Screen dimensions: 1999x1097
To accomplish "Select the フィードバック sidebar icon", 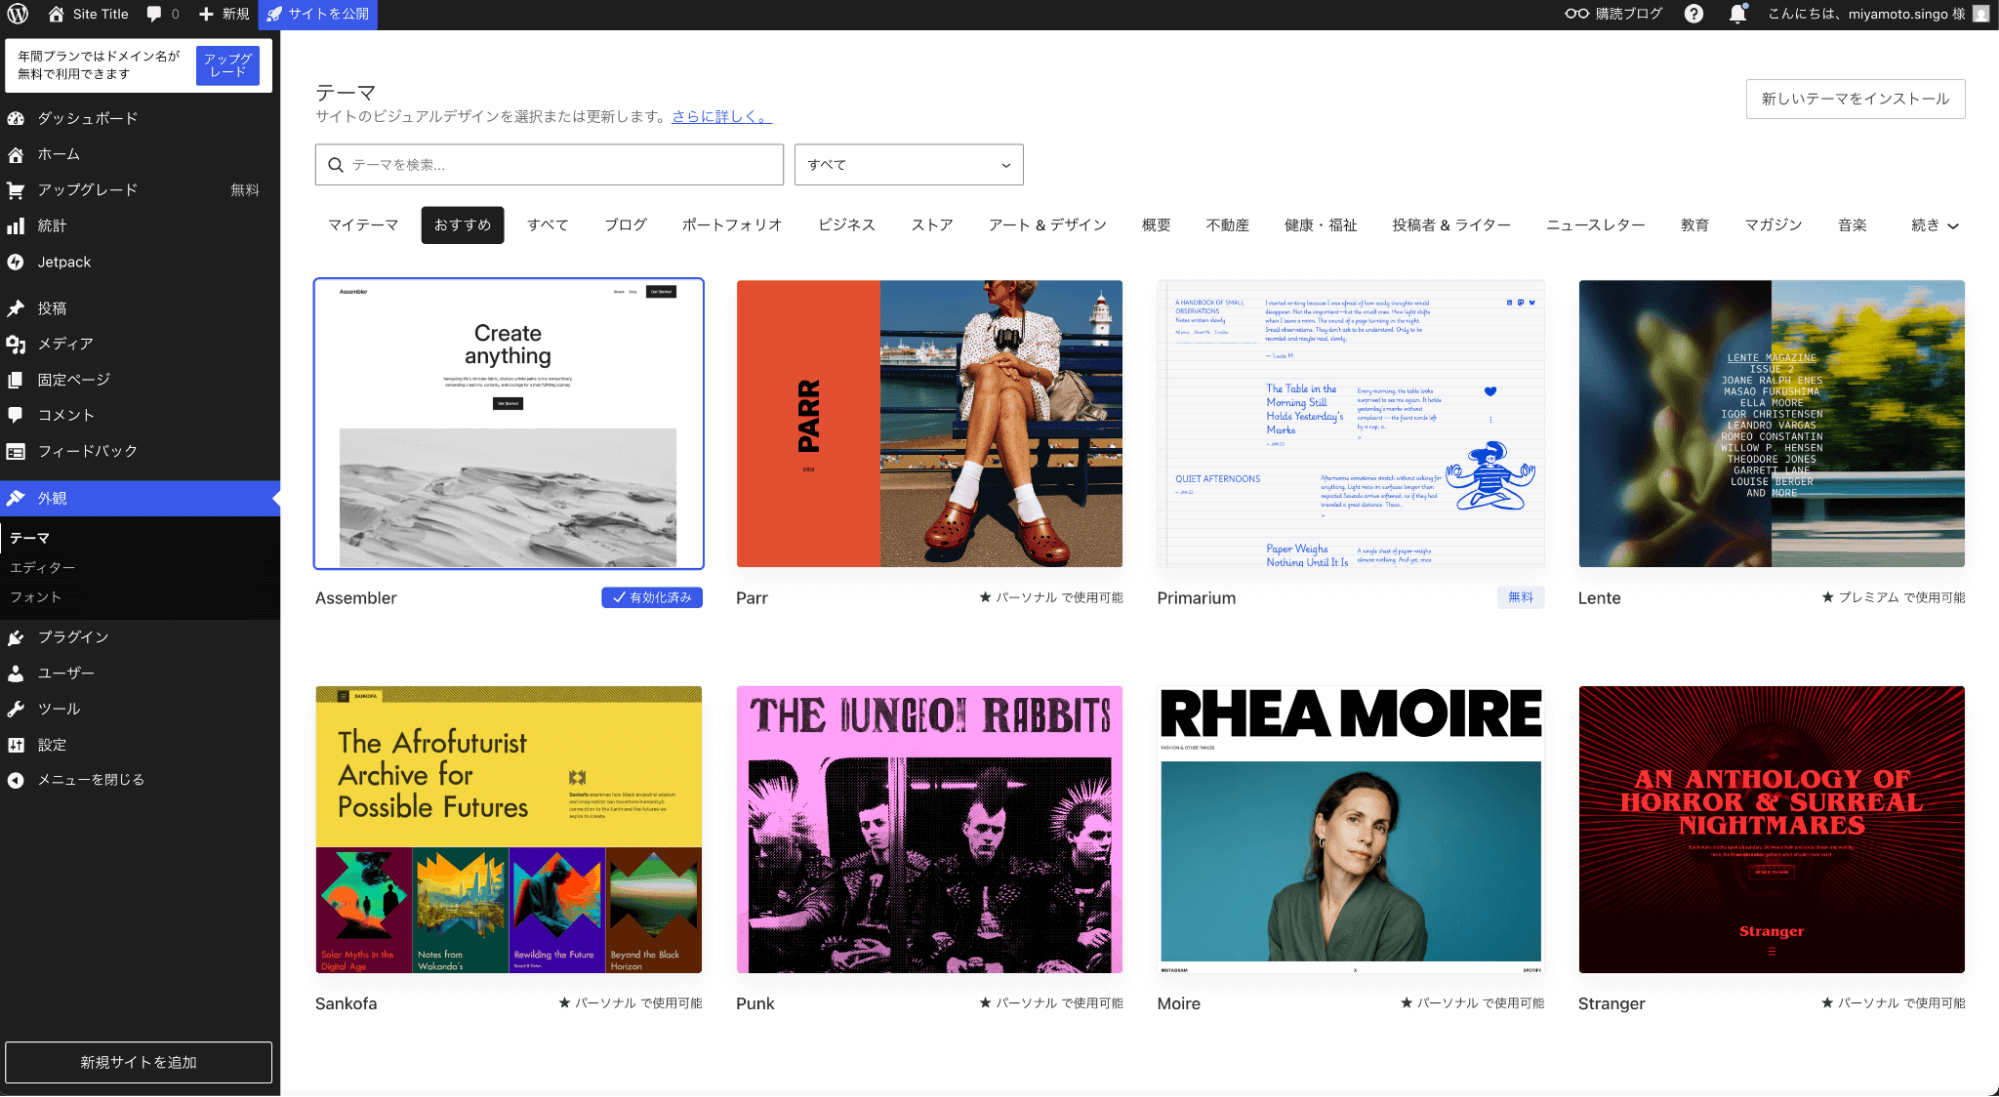I will (x=16, y=451).
